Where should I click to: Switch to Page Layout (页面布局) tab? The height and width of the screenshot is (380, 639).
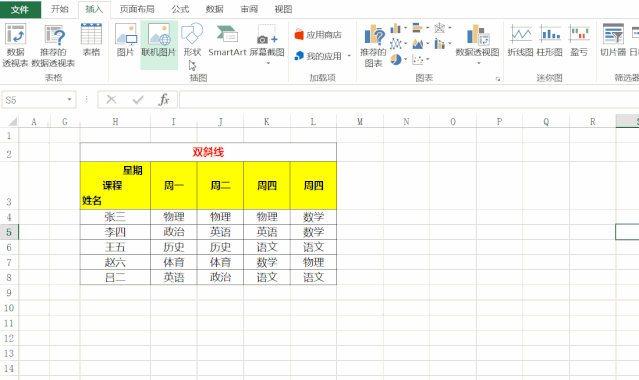tap(137, 9)
